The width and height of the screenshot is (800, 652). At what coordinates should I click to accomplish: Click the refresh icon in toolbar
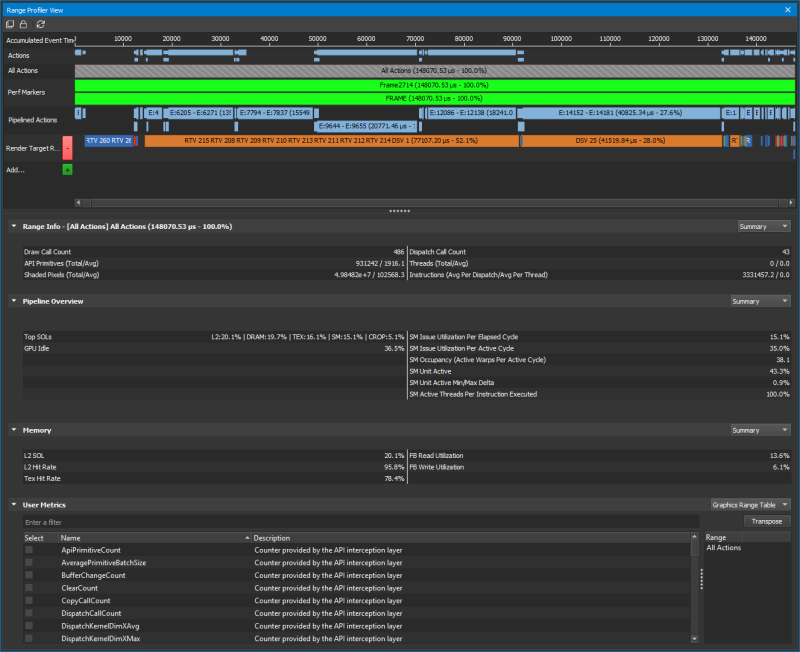40,23
